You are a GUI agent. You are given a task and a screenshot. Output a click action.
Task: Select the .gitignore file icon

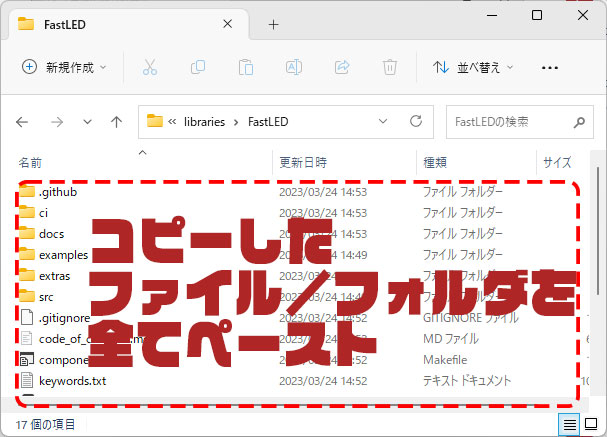pos(27,317)
